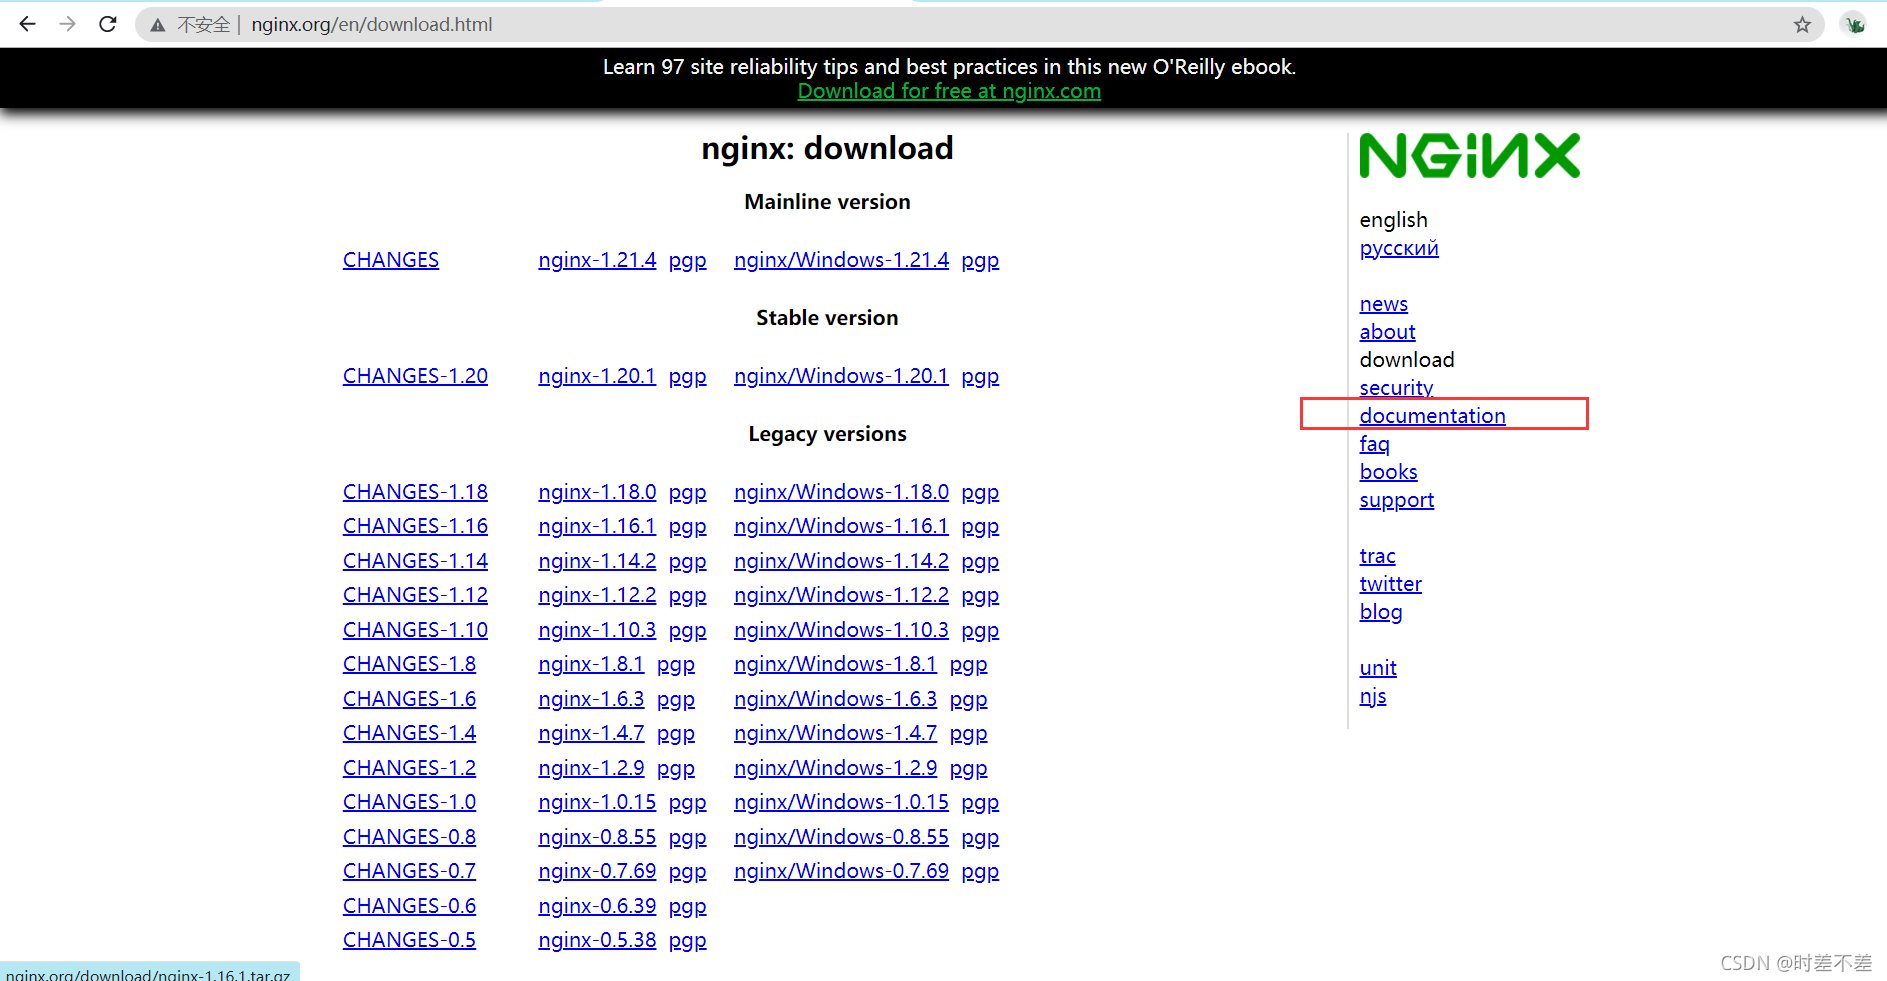Download the stable nginx-1.20.1 source
Screen dimensions: 1887x981
(x=597, y=376)
